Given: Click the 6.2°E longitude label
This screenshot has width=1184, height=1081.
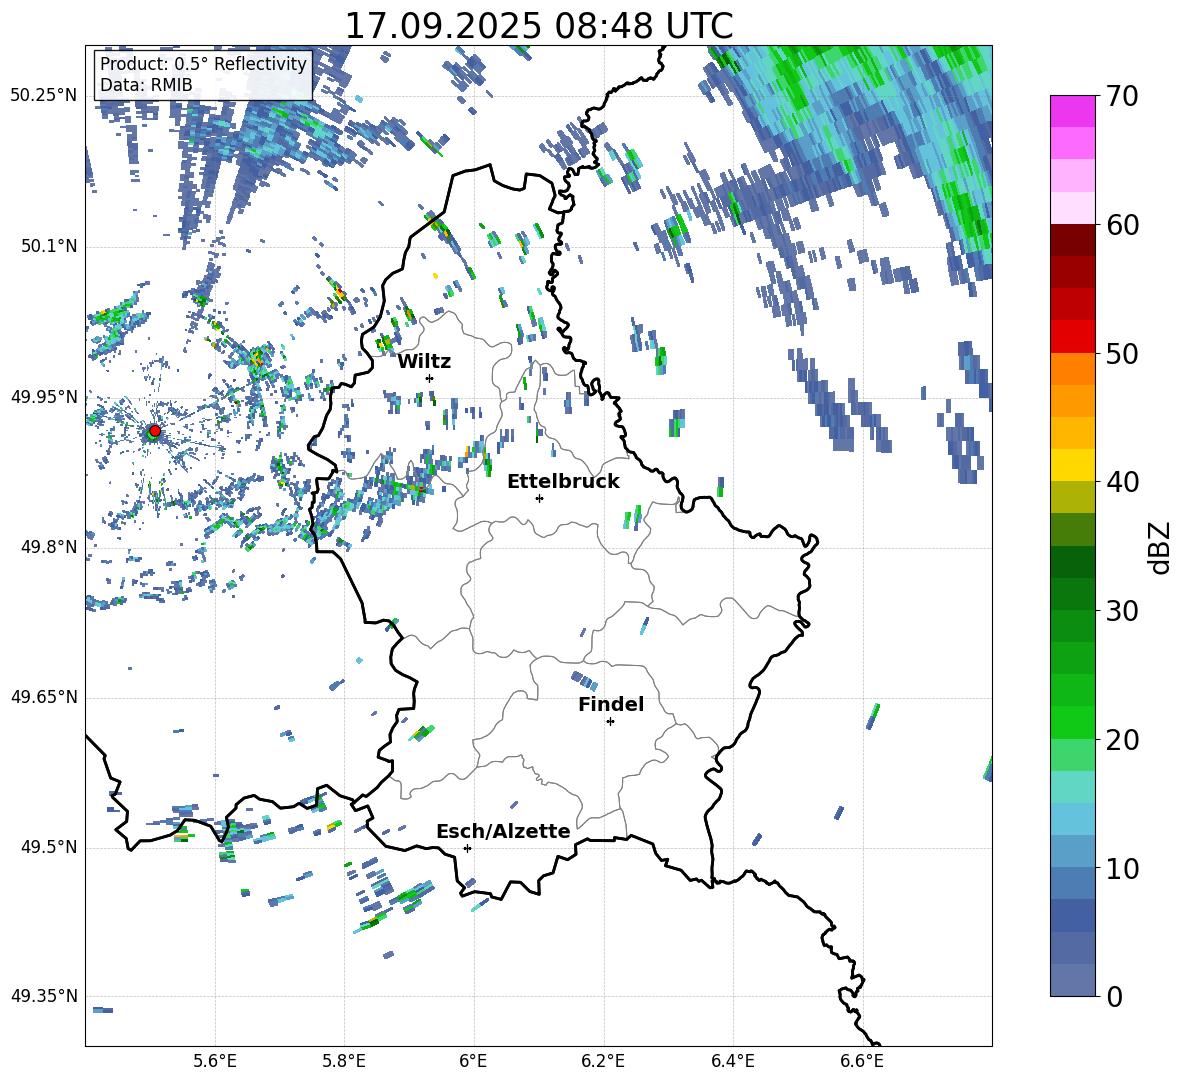Looking at the screenshot, I should [603, 1061].
